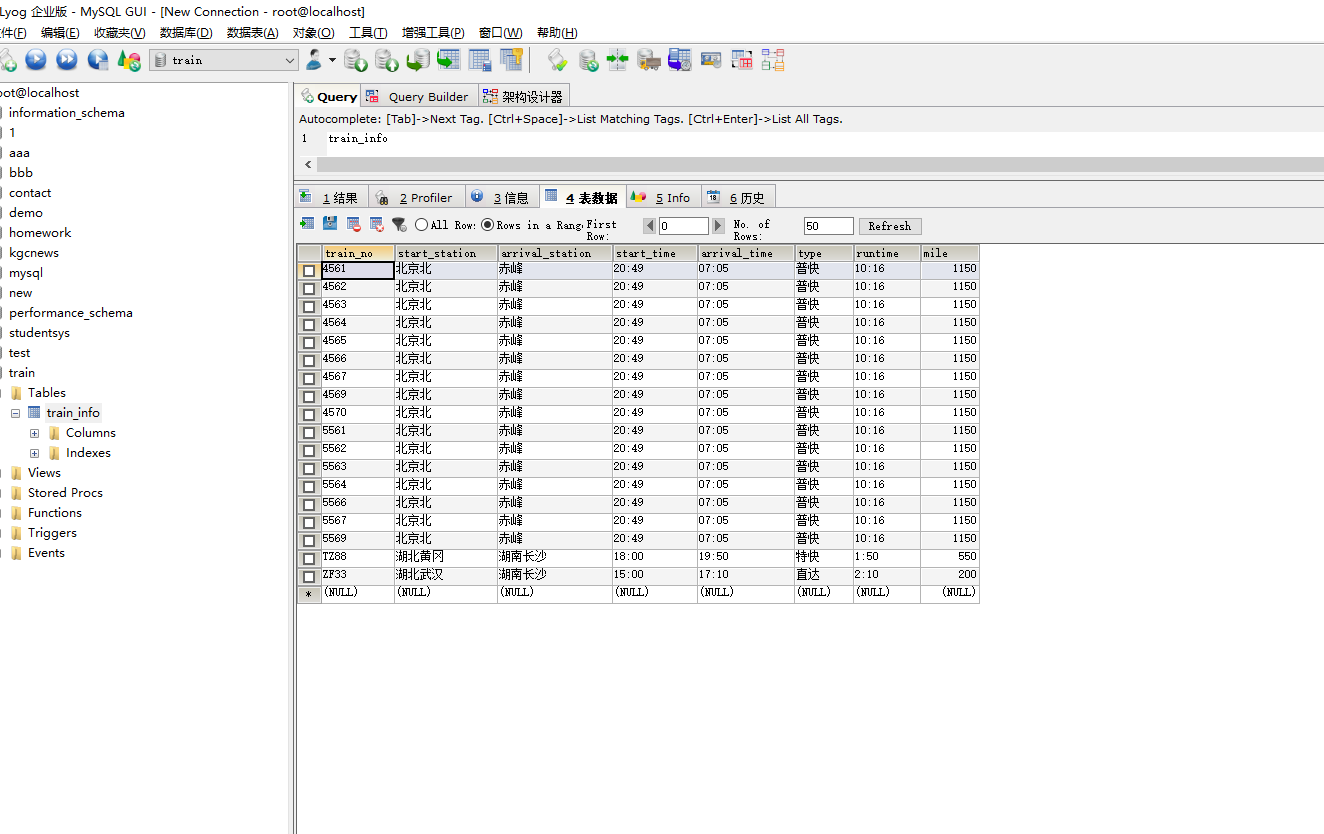Click the Create Table grid icon
Viewport: 1324px width, 834px height.
click(x=480, y=60)
